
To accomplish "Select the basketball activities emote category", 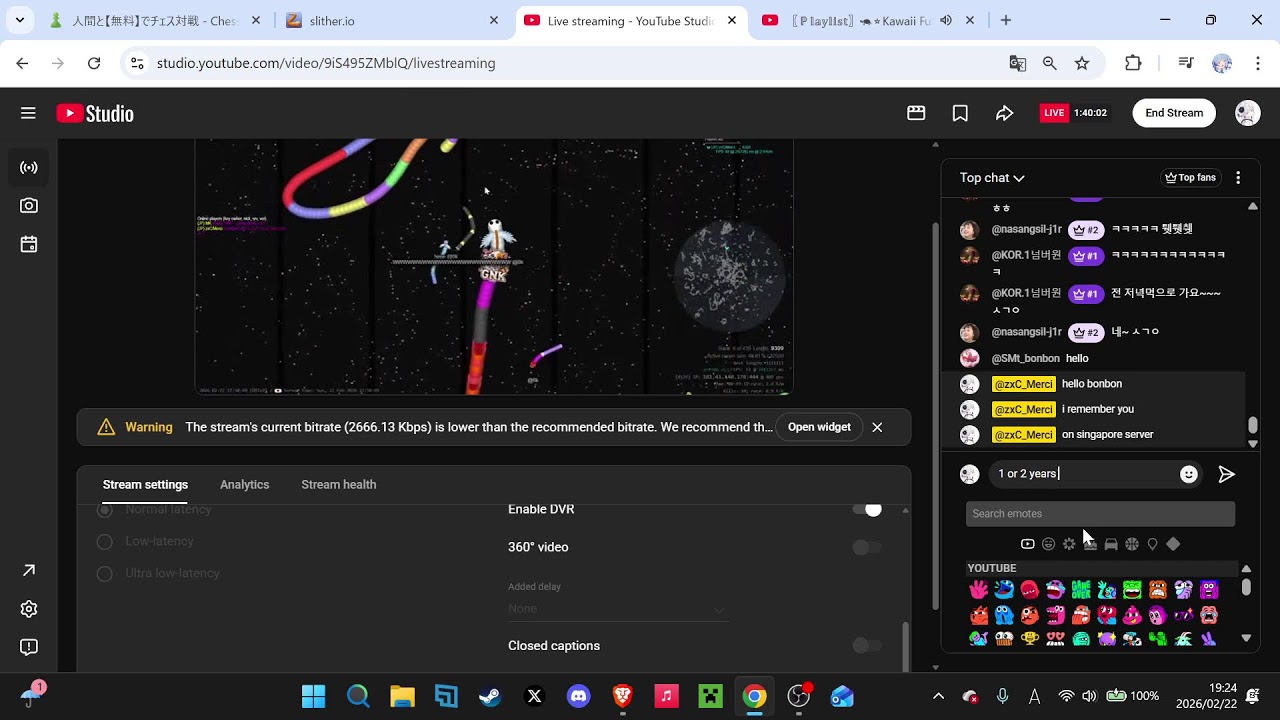I will point(1131,544).
